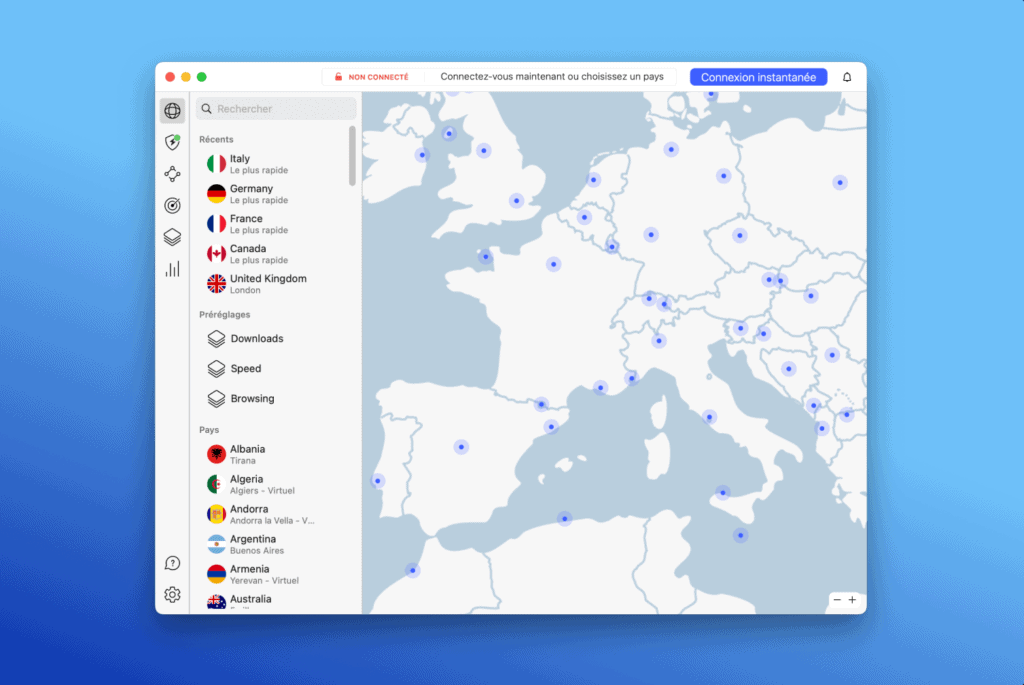Click the Argentina flag icon
The height and width of the screenshot is (685, 1024).
pos(216,544)
